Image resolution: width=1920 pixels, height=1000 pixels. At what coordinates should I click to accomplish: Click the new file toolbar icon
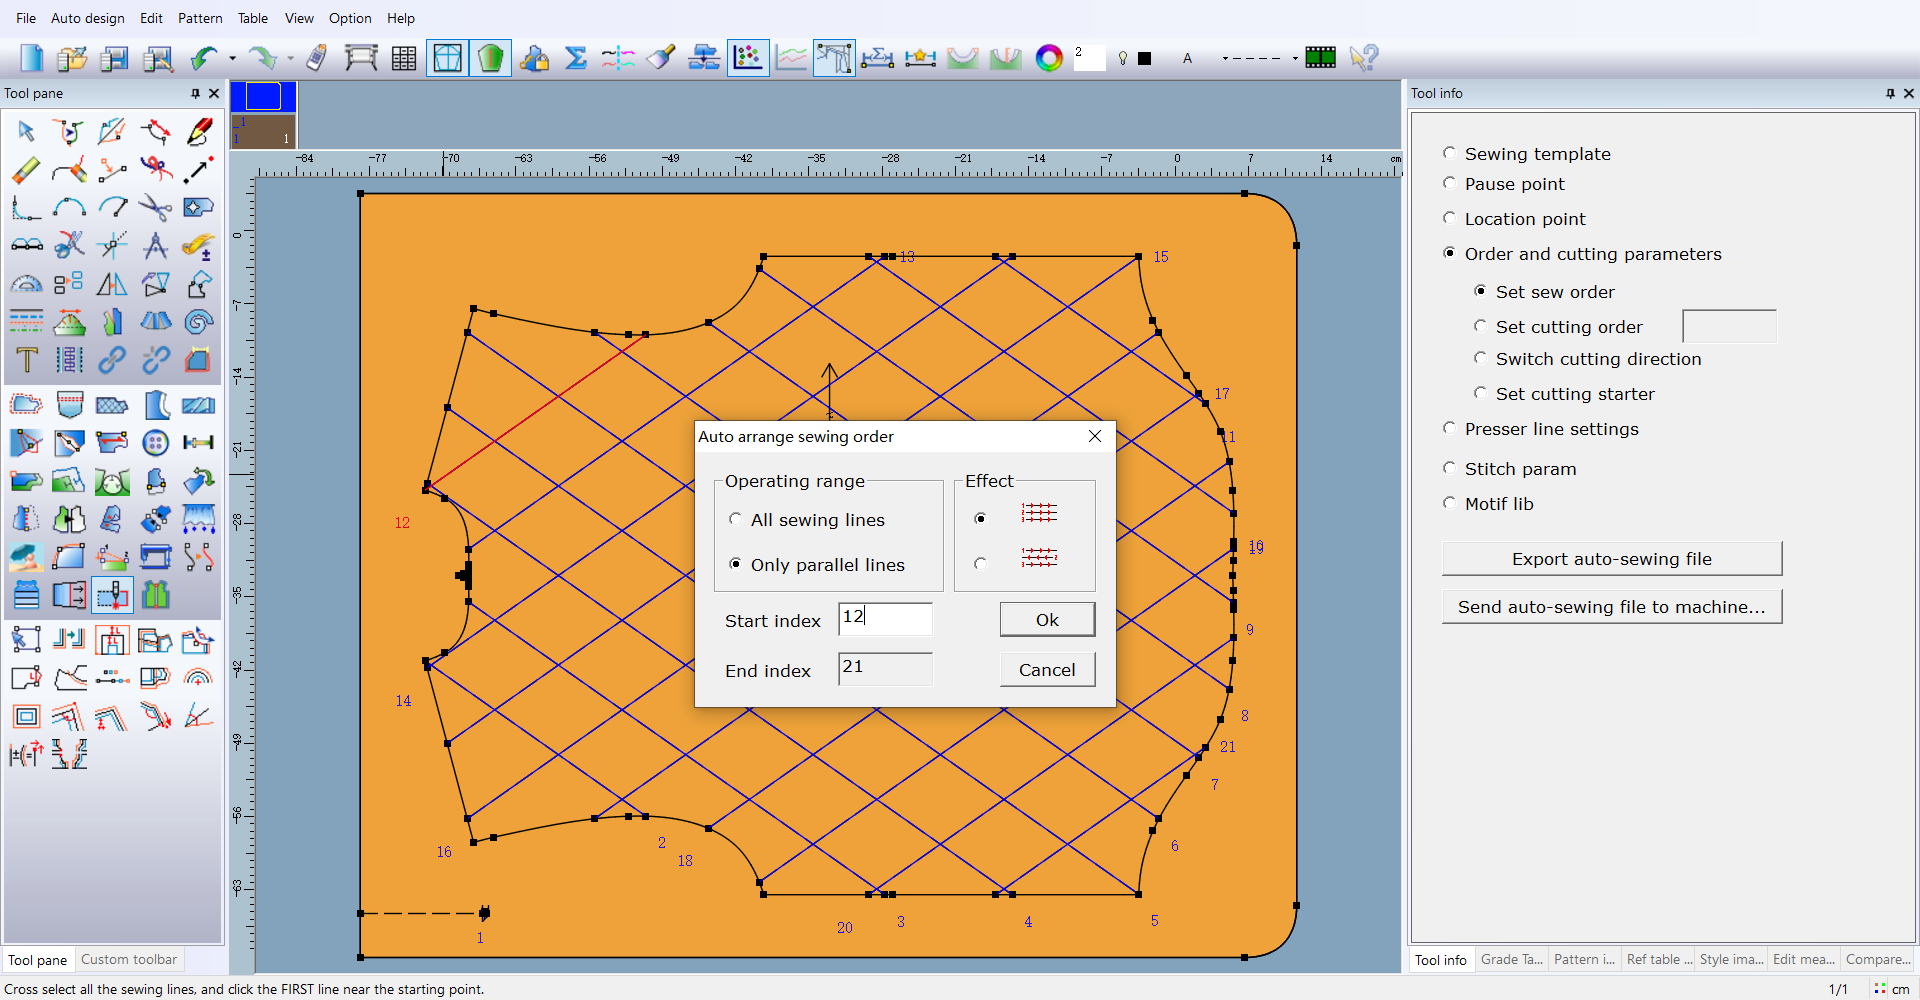point(31,58)
